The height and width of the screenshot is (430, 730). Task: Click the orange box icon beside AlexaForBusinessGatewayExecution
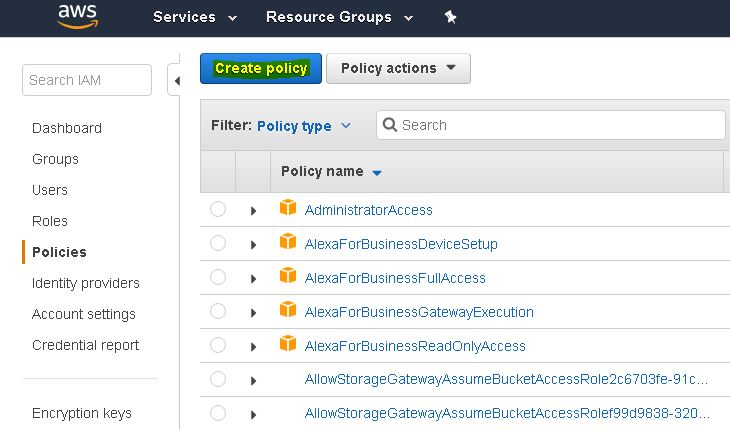288,311
